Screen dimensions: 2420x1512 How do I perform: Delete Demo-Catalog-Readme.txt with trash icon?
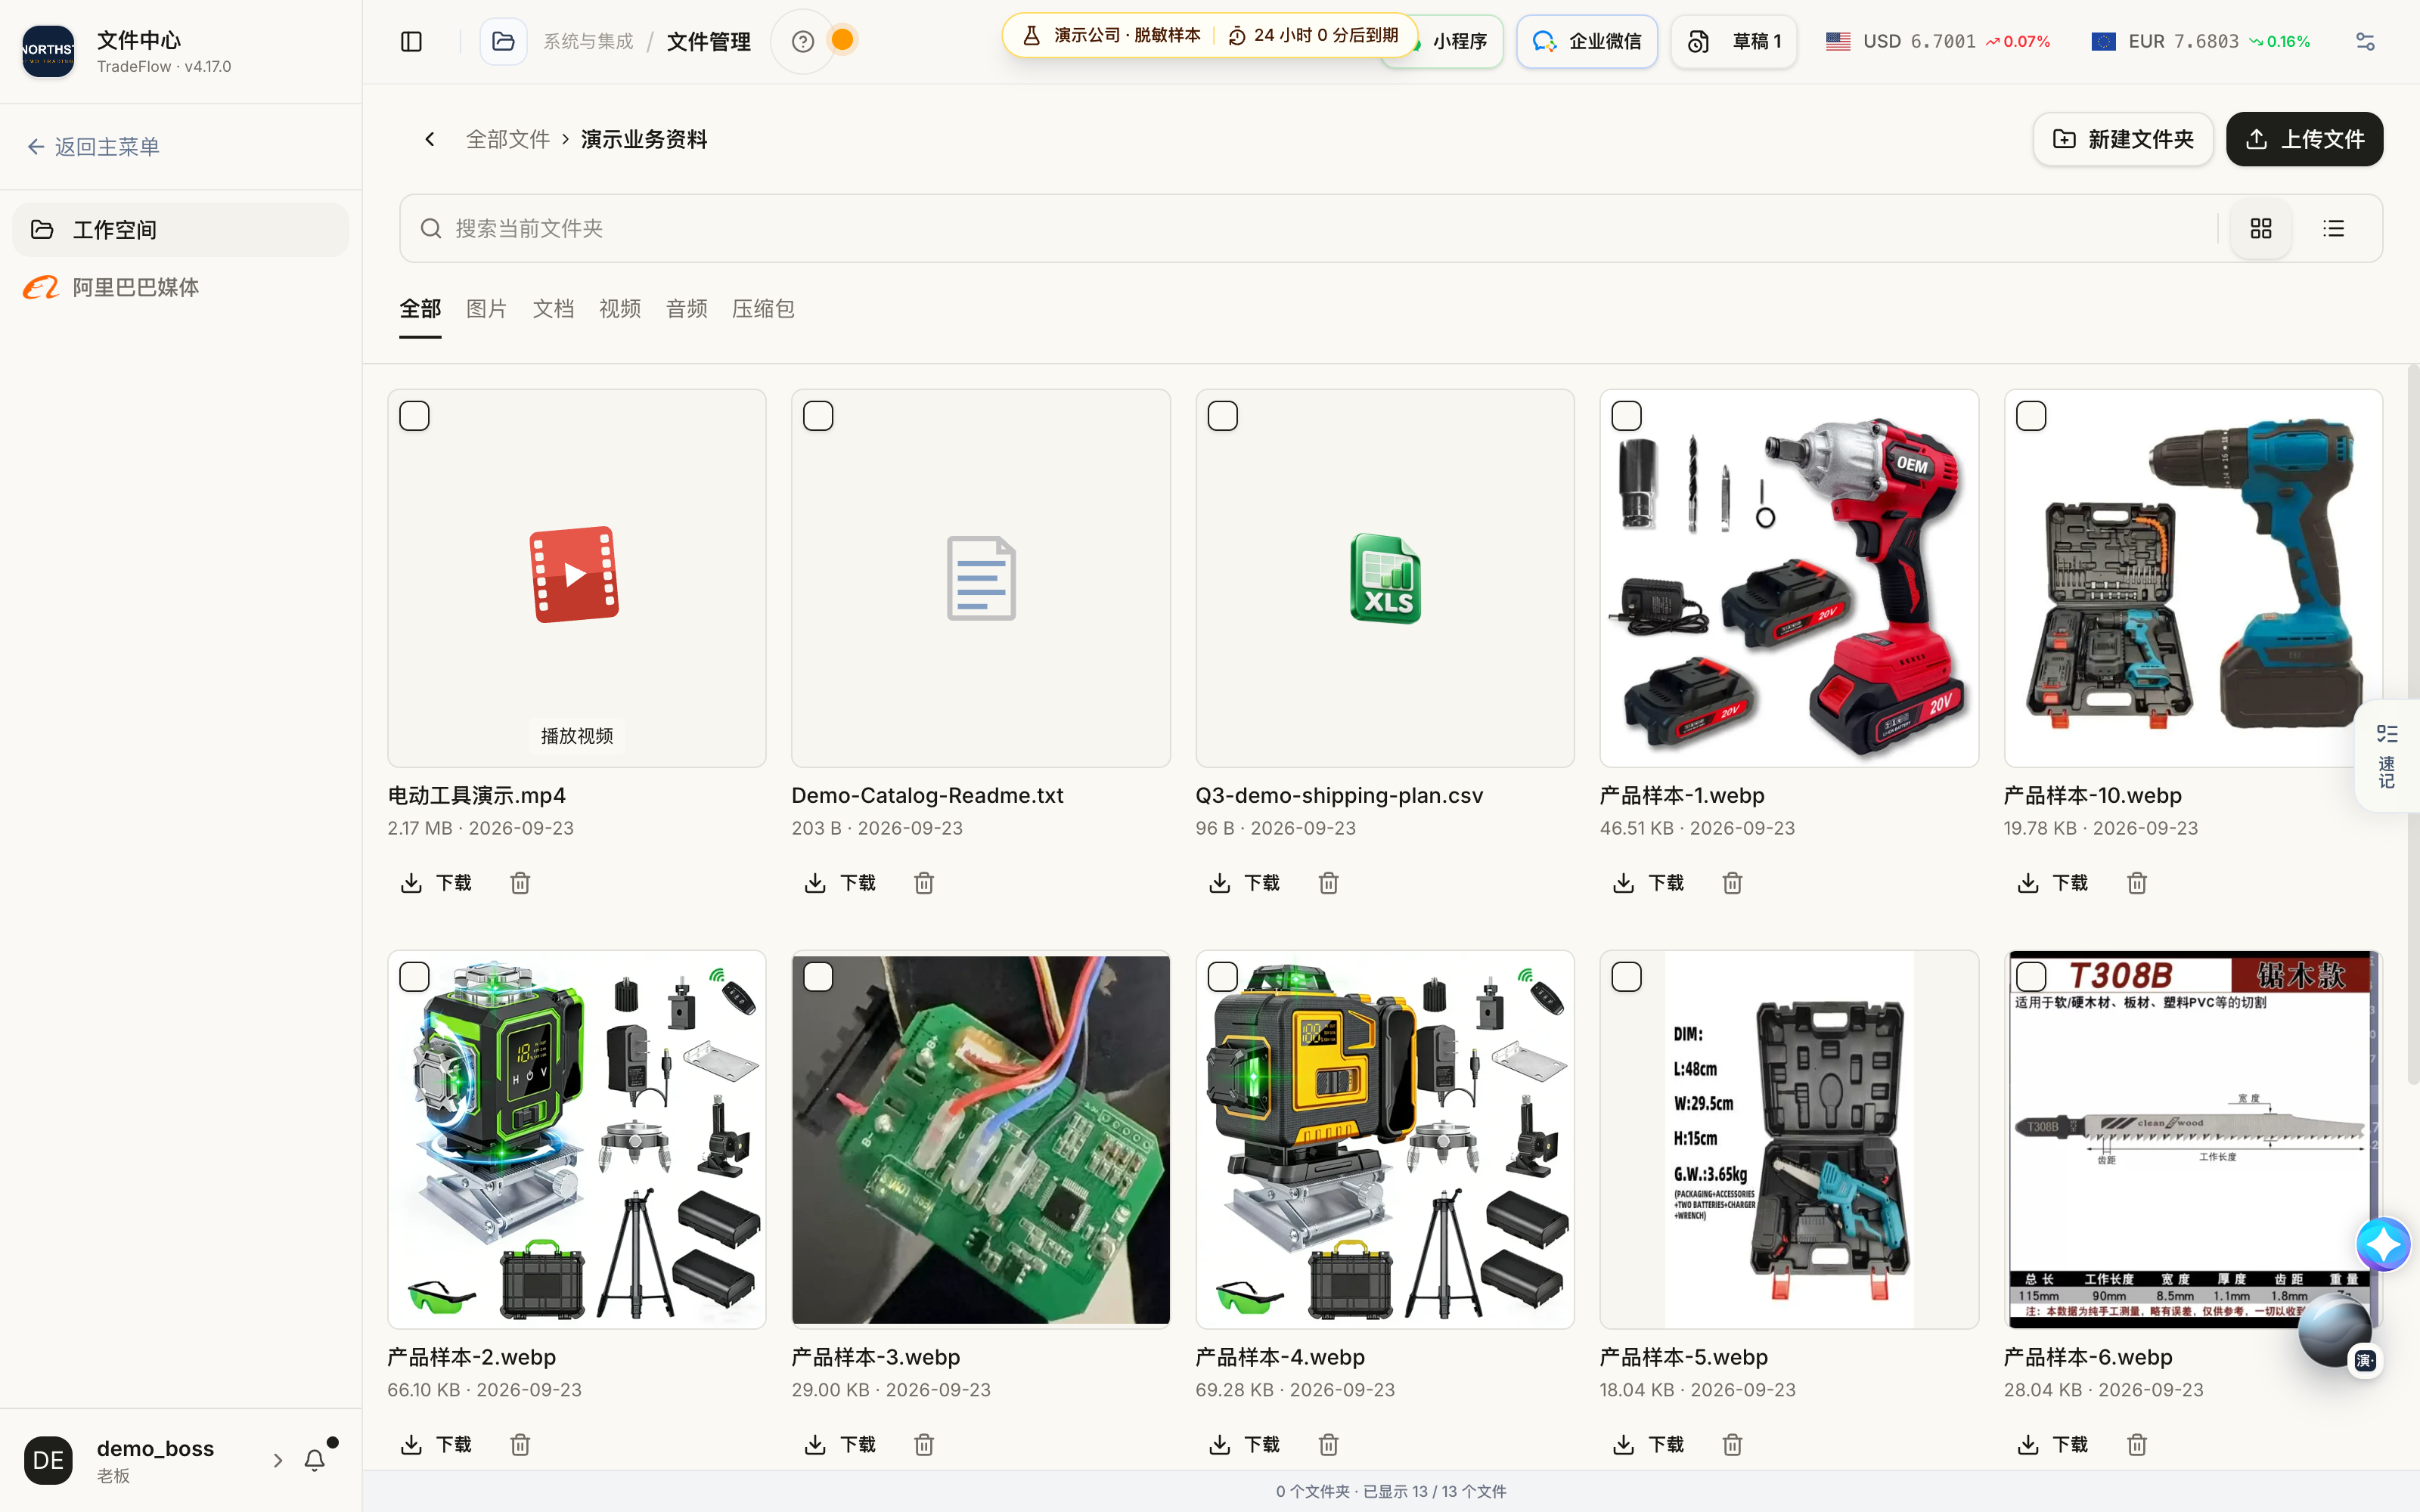click(x=924, y=883)
